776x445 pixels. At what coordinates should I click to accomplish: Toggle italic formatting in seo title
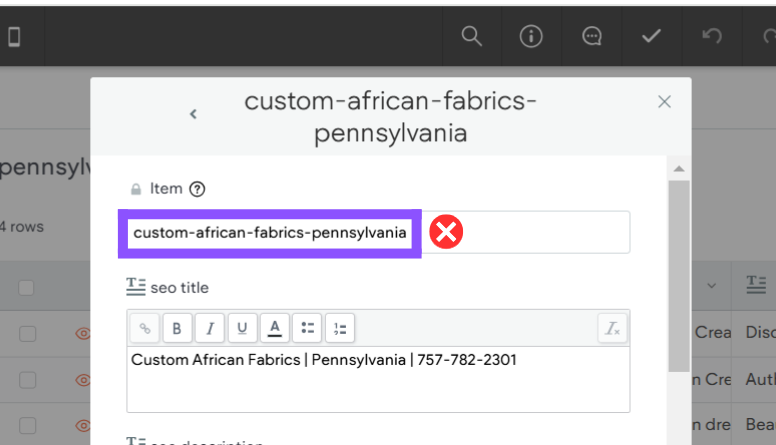click(210, 328)
